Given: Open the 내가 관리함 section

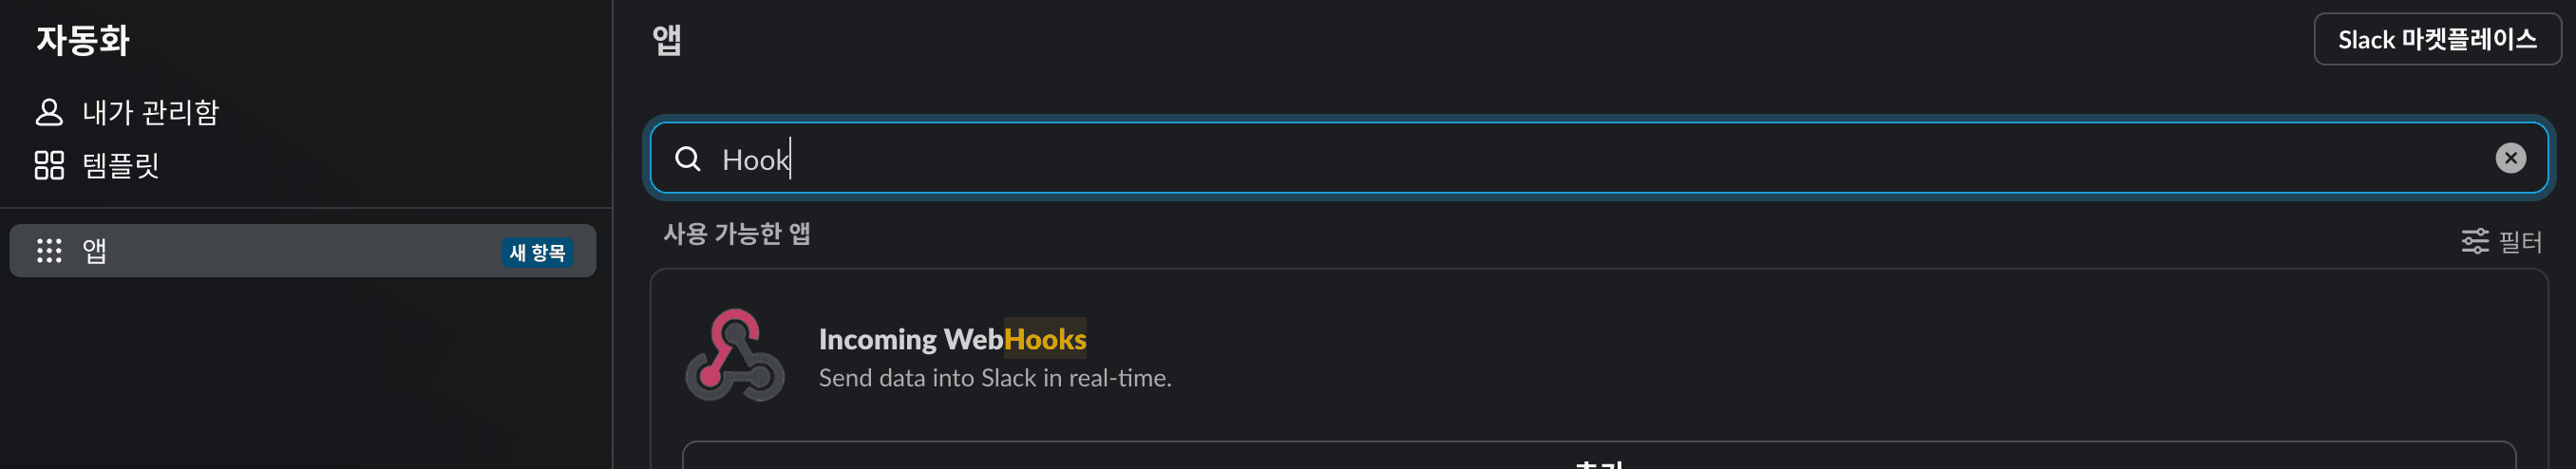Looking at the screenshot, I should pos(150,112).
